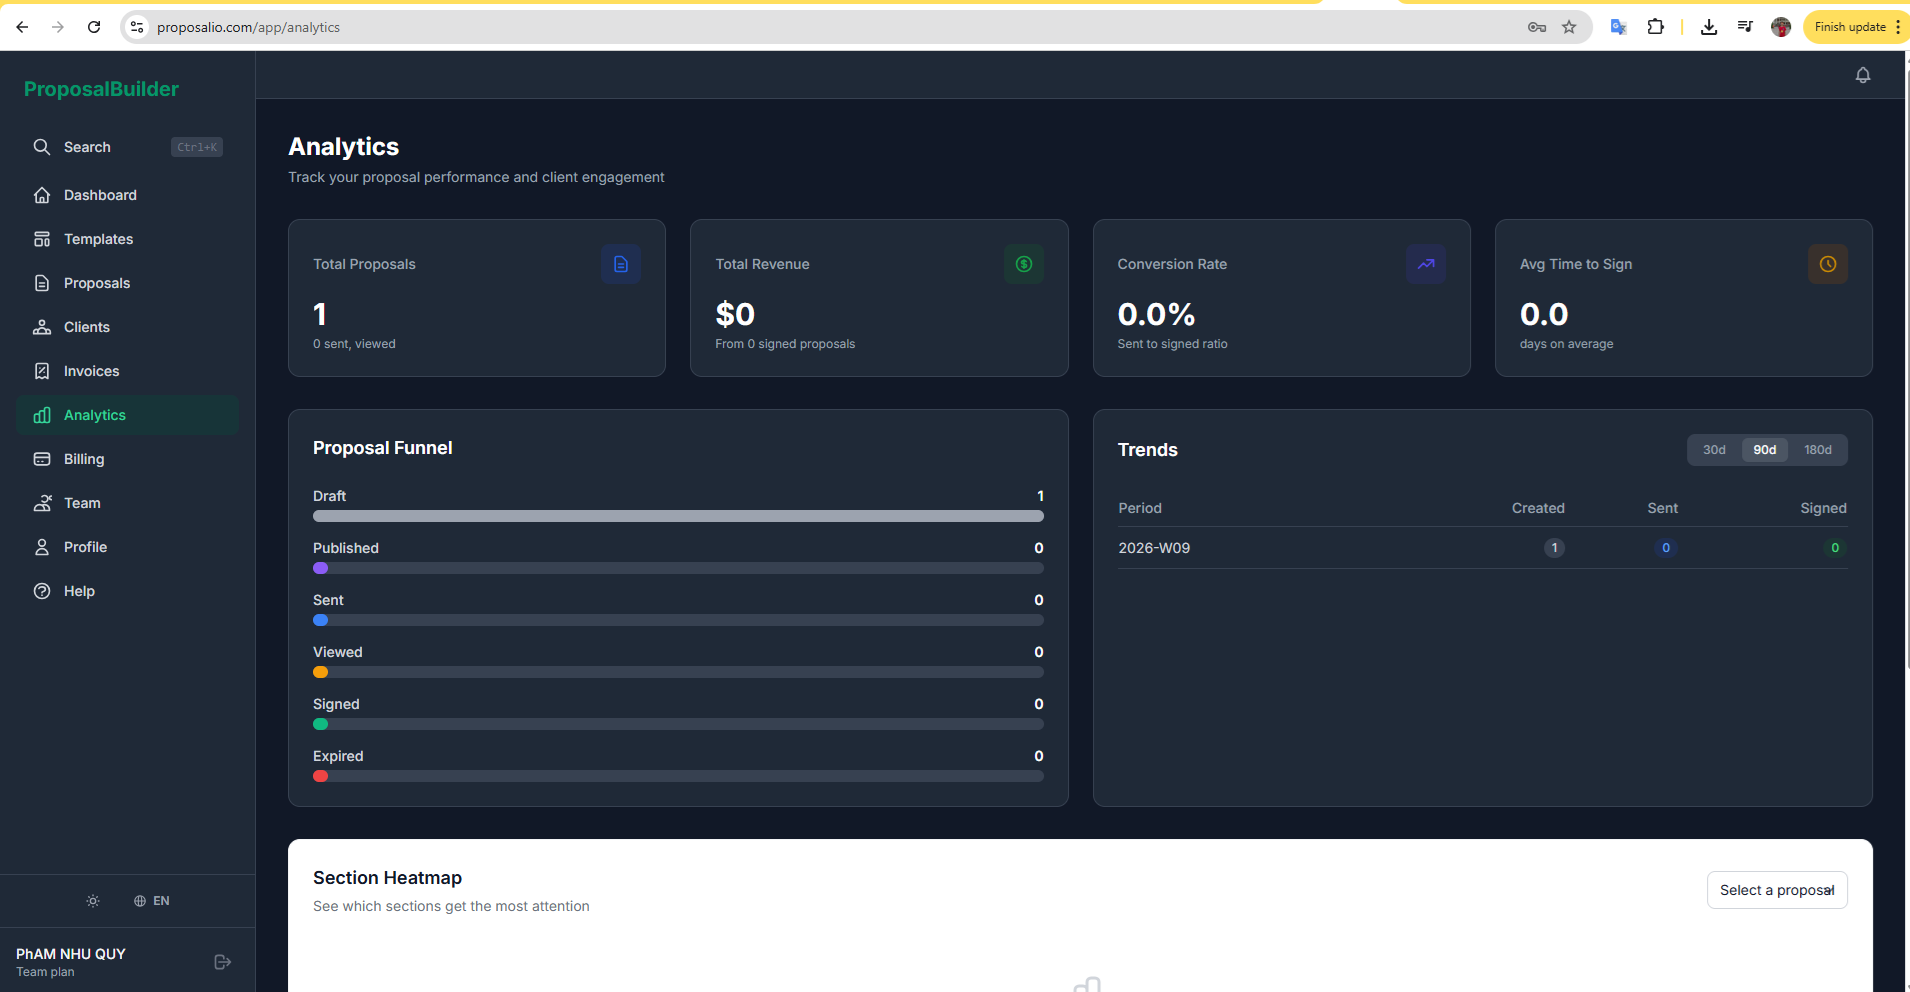Image resolution: width=1910 pixels, height=992 pixels.
Task: Select the 30d trends period
Action: coord(1713,450)
